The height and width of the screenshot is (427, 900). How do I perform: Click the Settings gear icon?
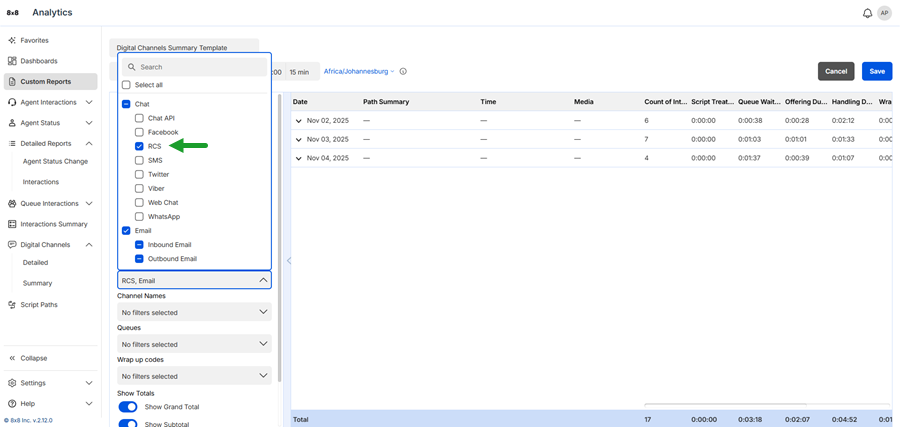(12, 383)
